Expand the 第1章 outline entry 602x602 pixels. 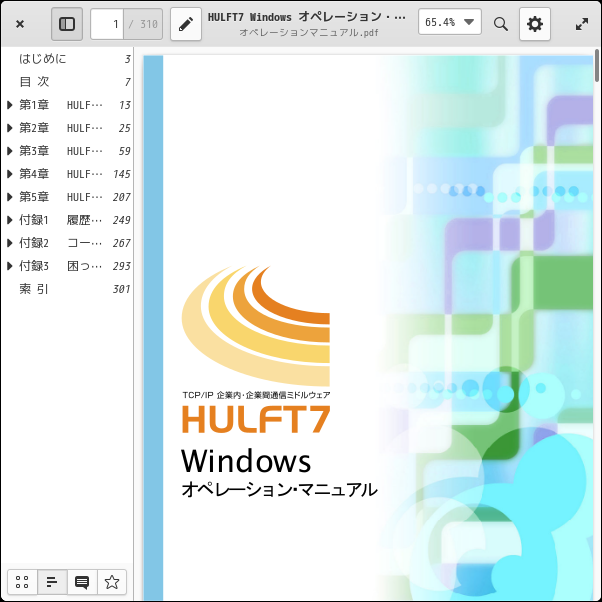[x=10, y=105]
